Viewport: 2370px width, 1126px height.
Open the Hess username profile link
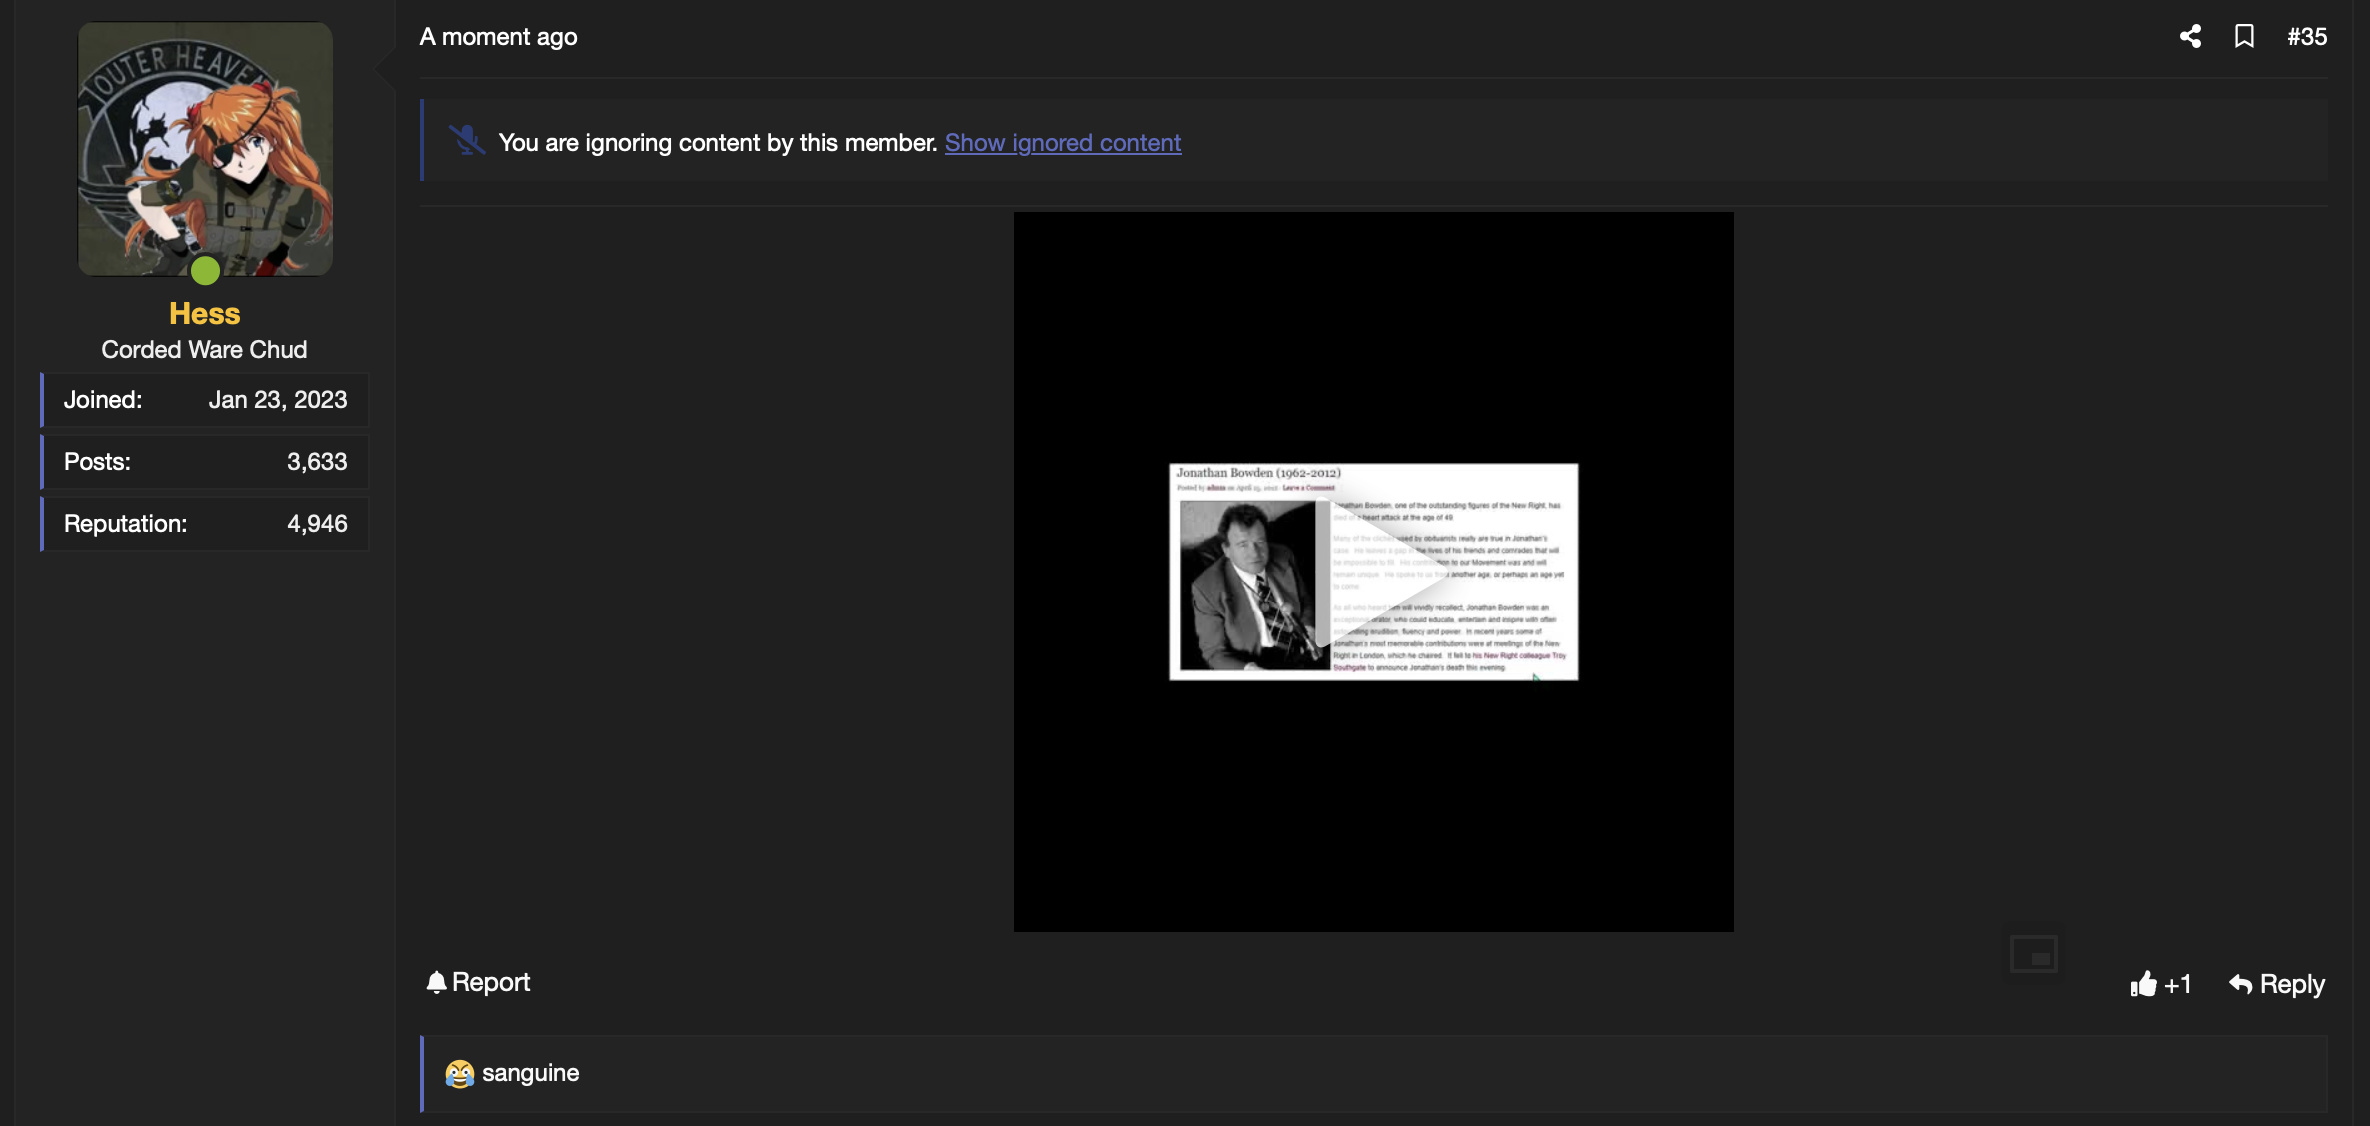click(205, 313)
